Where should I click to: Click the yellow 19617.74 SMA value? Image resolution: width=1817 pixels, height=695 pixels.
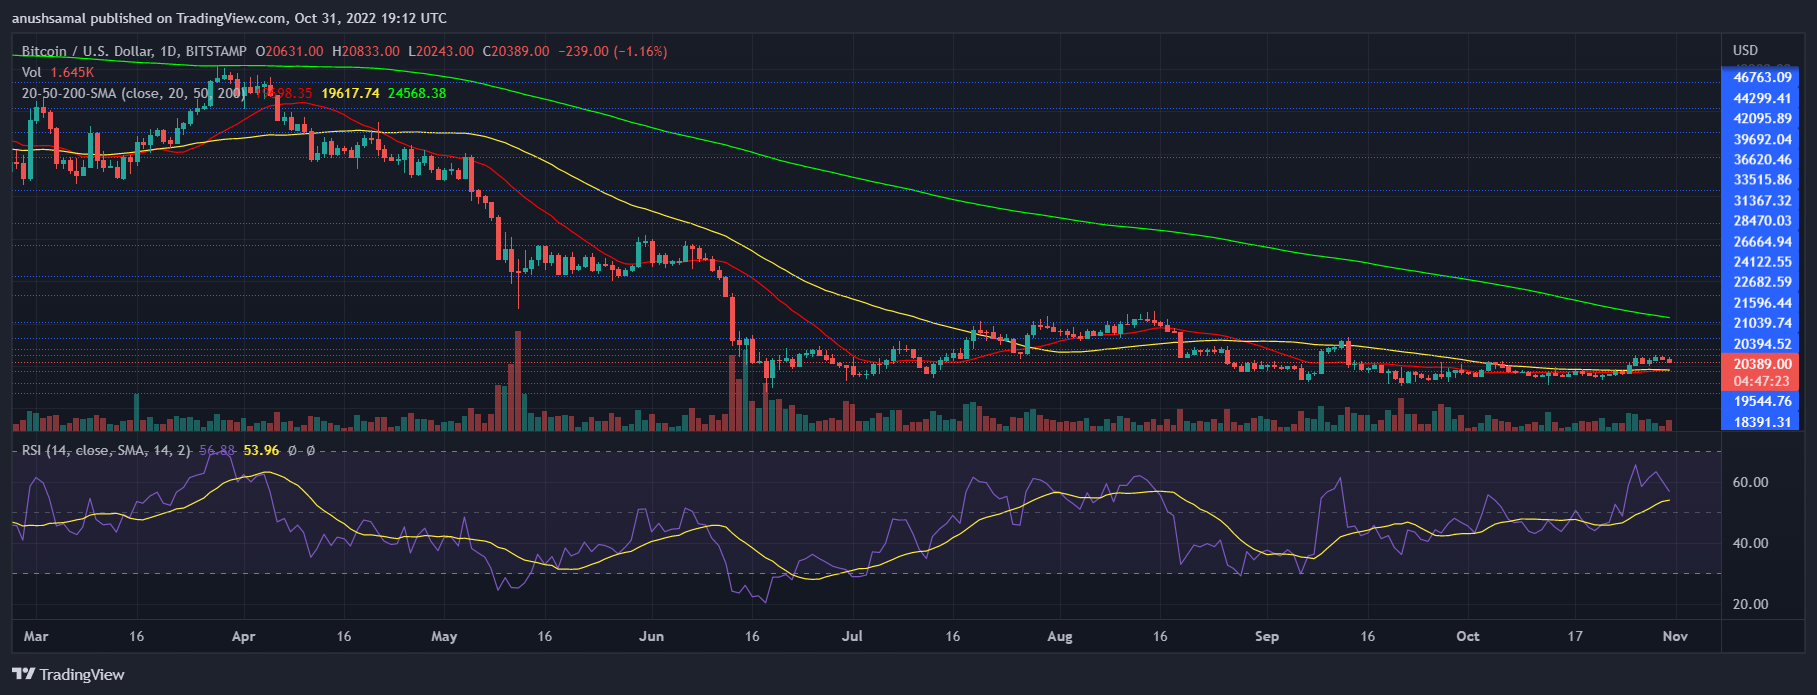click(x=350, y=93)
